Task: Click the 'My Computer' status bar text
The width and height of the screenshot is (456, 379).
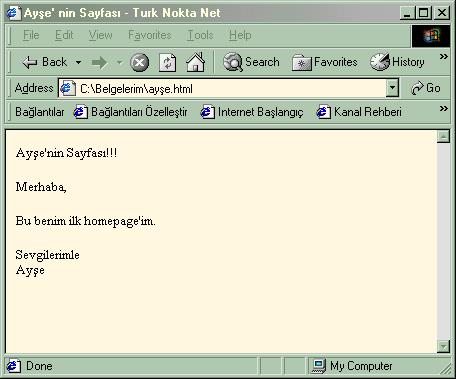Action: pyautogui.click(x=361, y=366)
